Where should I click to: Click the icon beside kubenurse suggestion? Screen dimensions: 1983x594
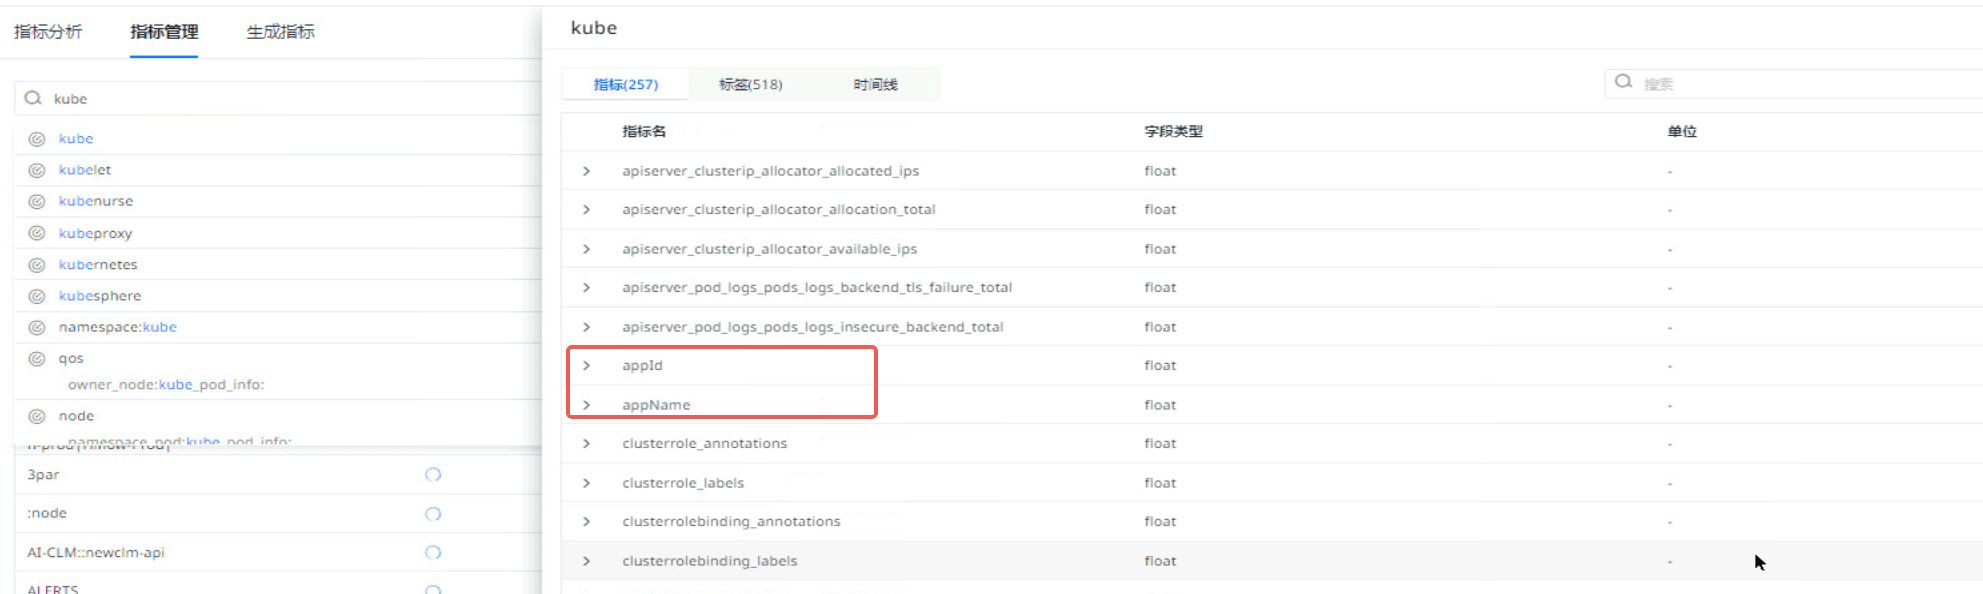pyautogui.click(x=37, y=201)
